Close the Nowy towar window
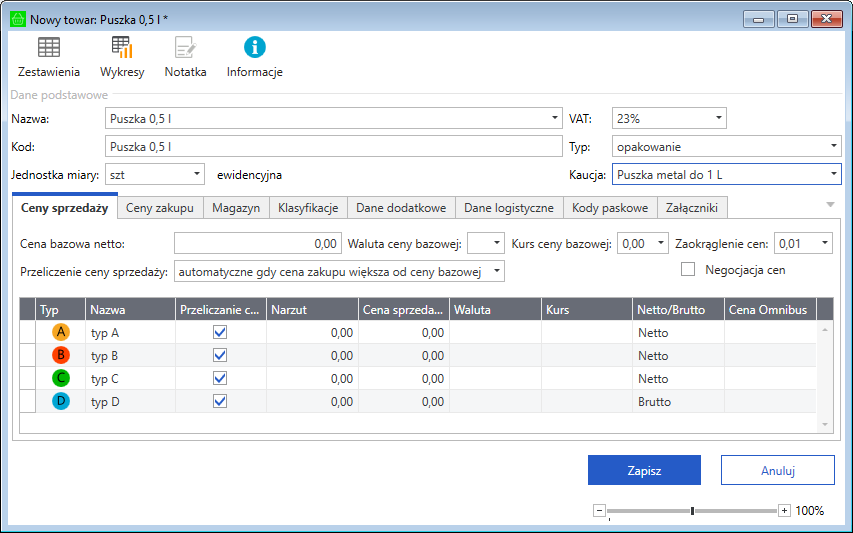853x533 pixels. click(826, 19)
